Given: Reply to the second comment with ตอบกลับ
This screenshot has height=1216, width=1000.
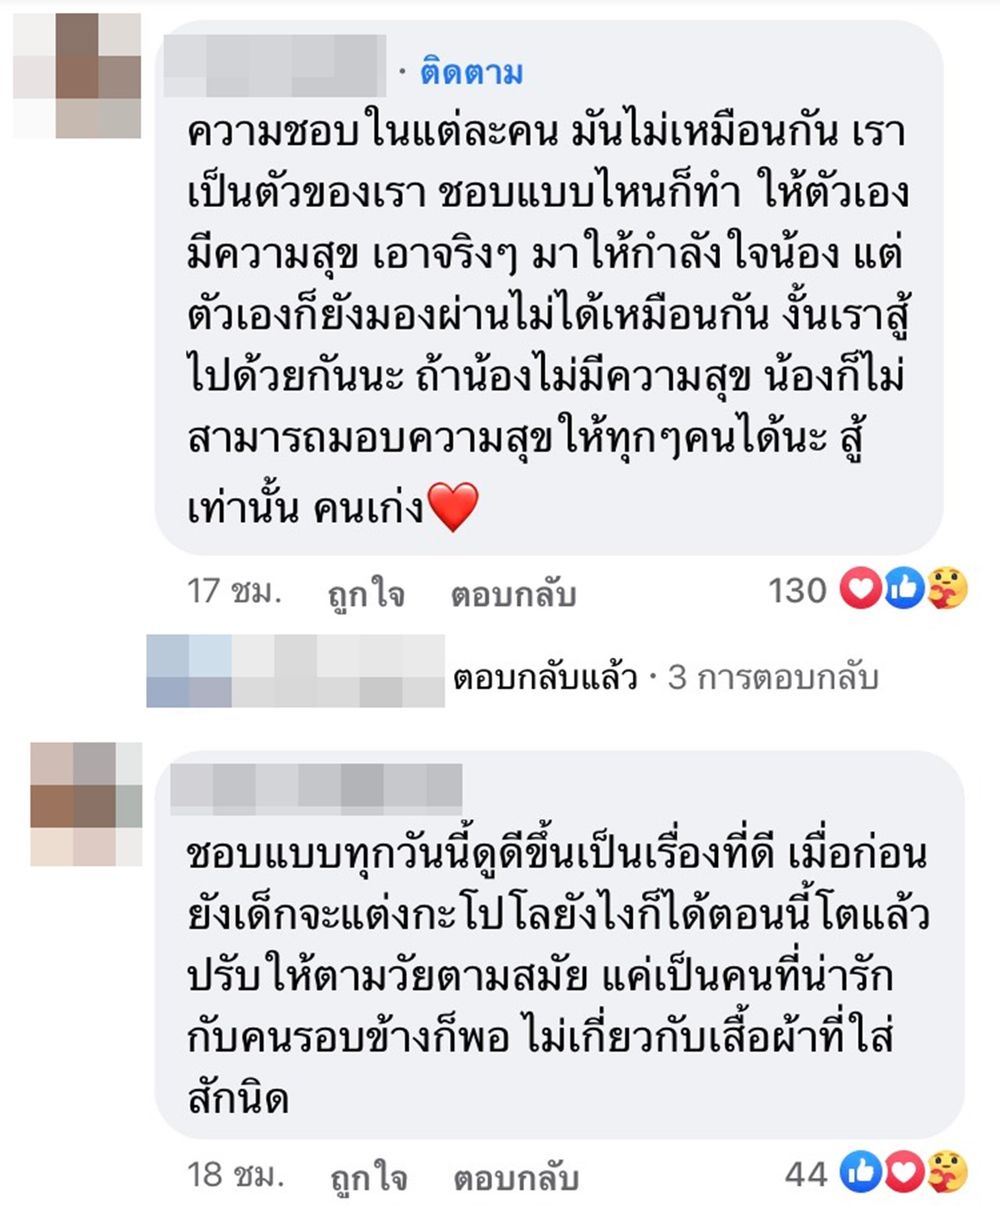Looking at the screenshot, I should pyautogui.click(x=515, y=1177).
